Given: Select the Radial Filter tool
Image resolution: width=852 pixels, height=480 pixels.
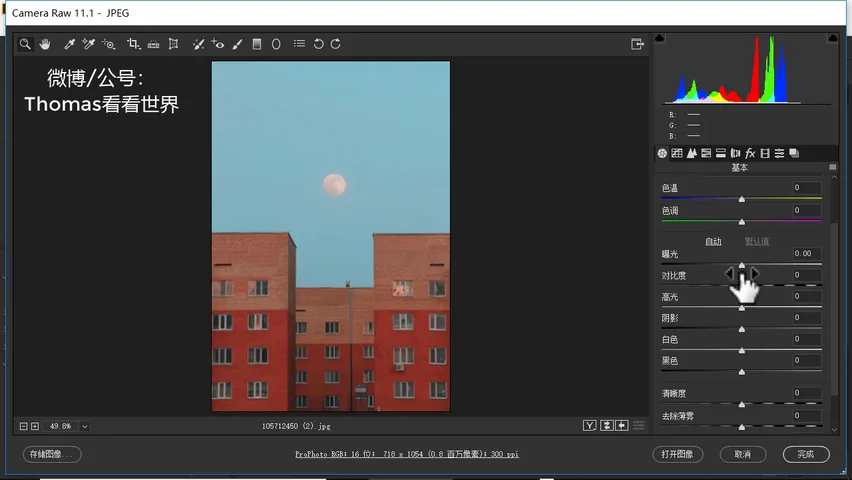Looking at the screenshot, I should [276, 44].
